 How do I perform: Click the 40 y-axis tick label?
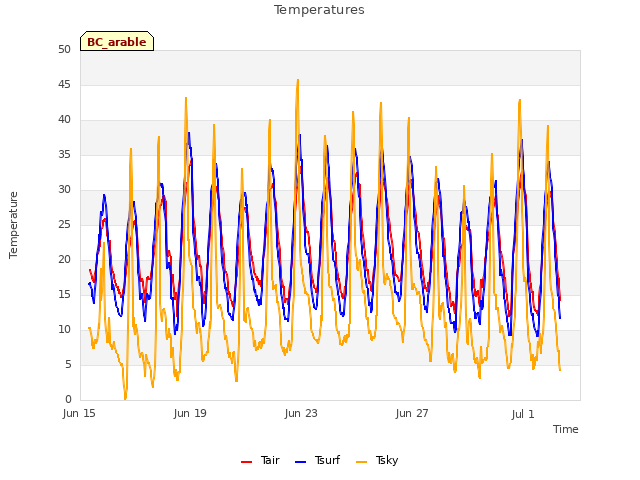64,120
